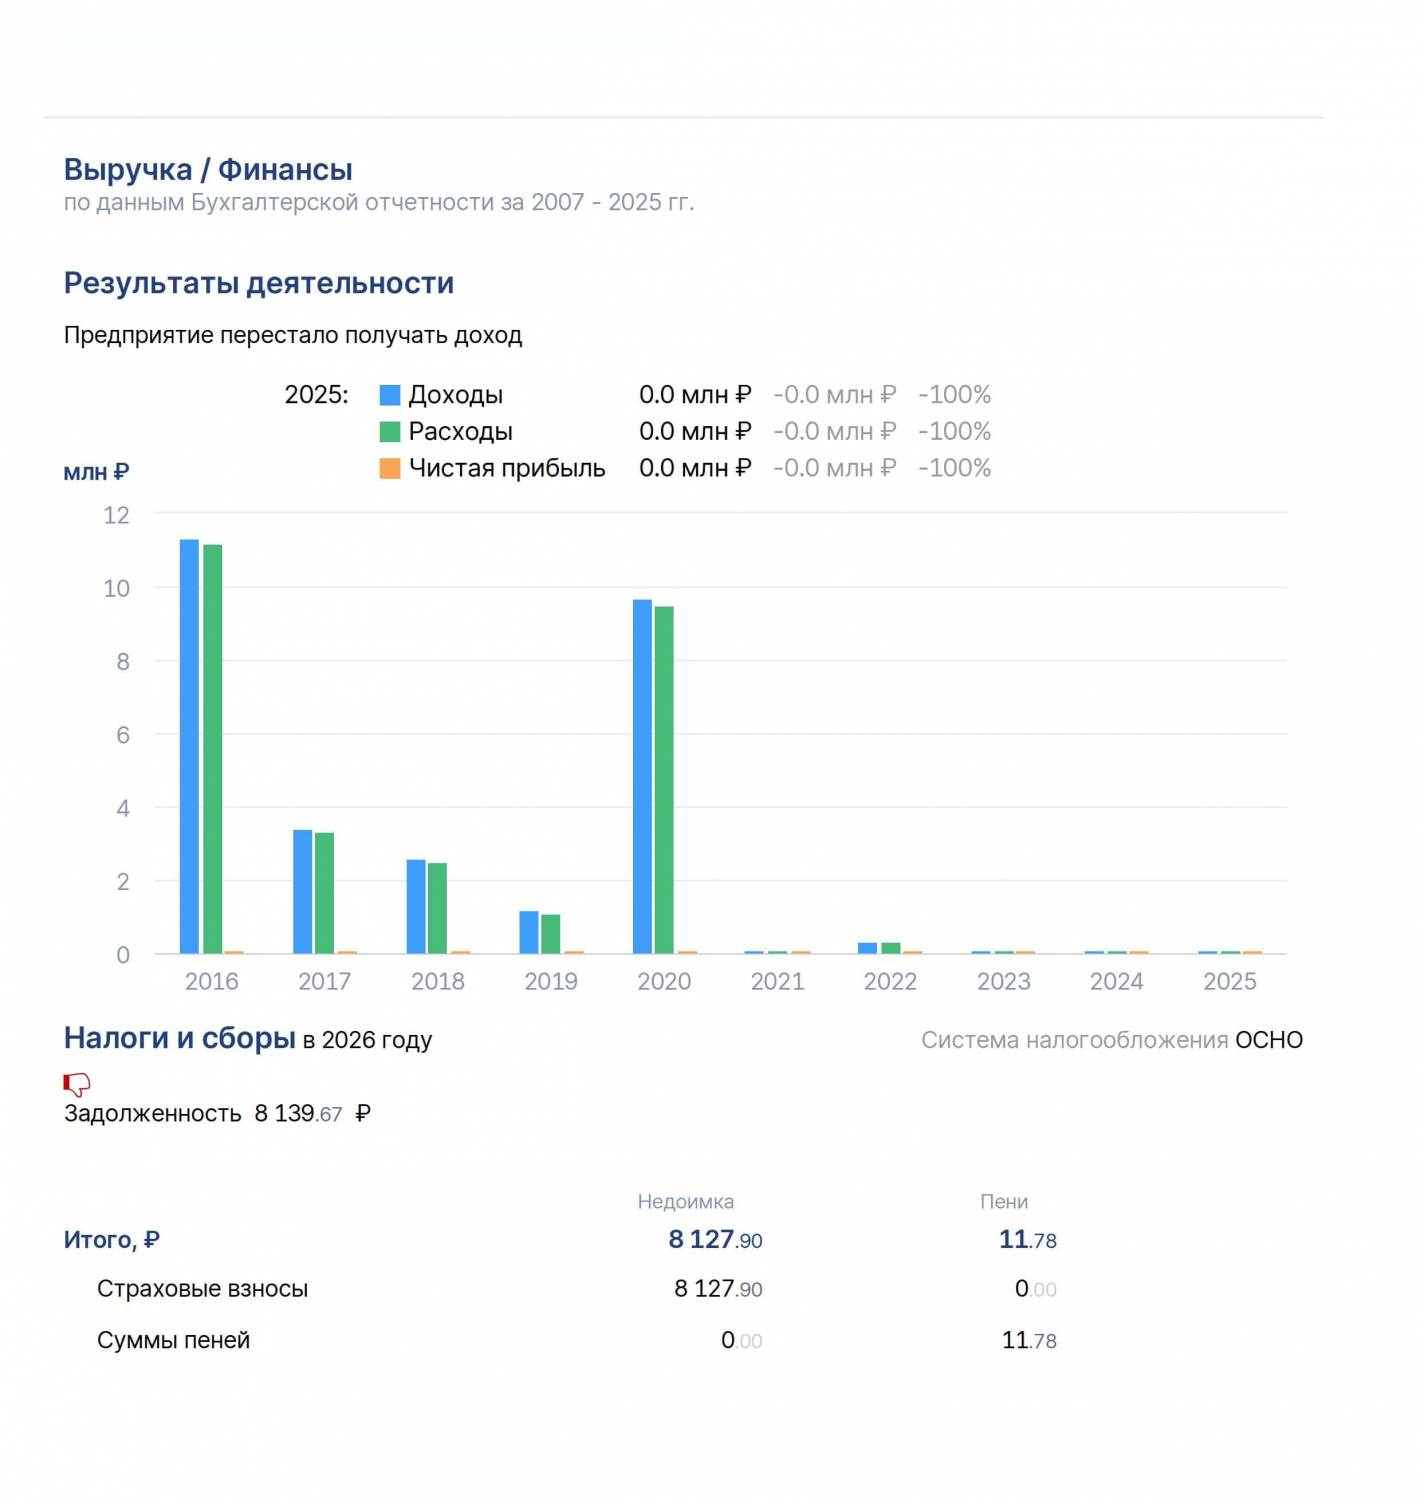Click the red thumbs-down debt icon
1420x1500 pixels.
pos(77,1084)
